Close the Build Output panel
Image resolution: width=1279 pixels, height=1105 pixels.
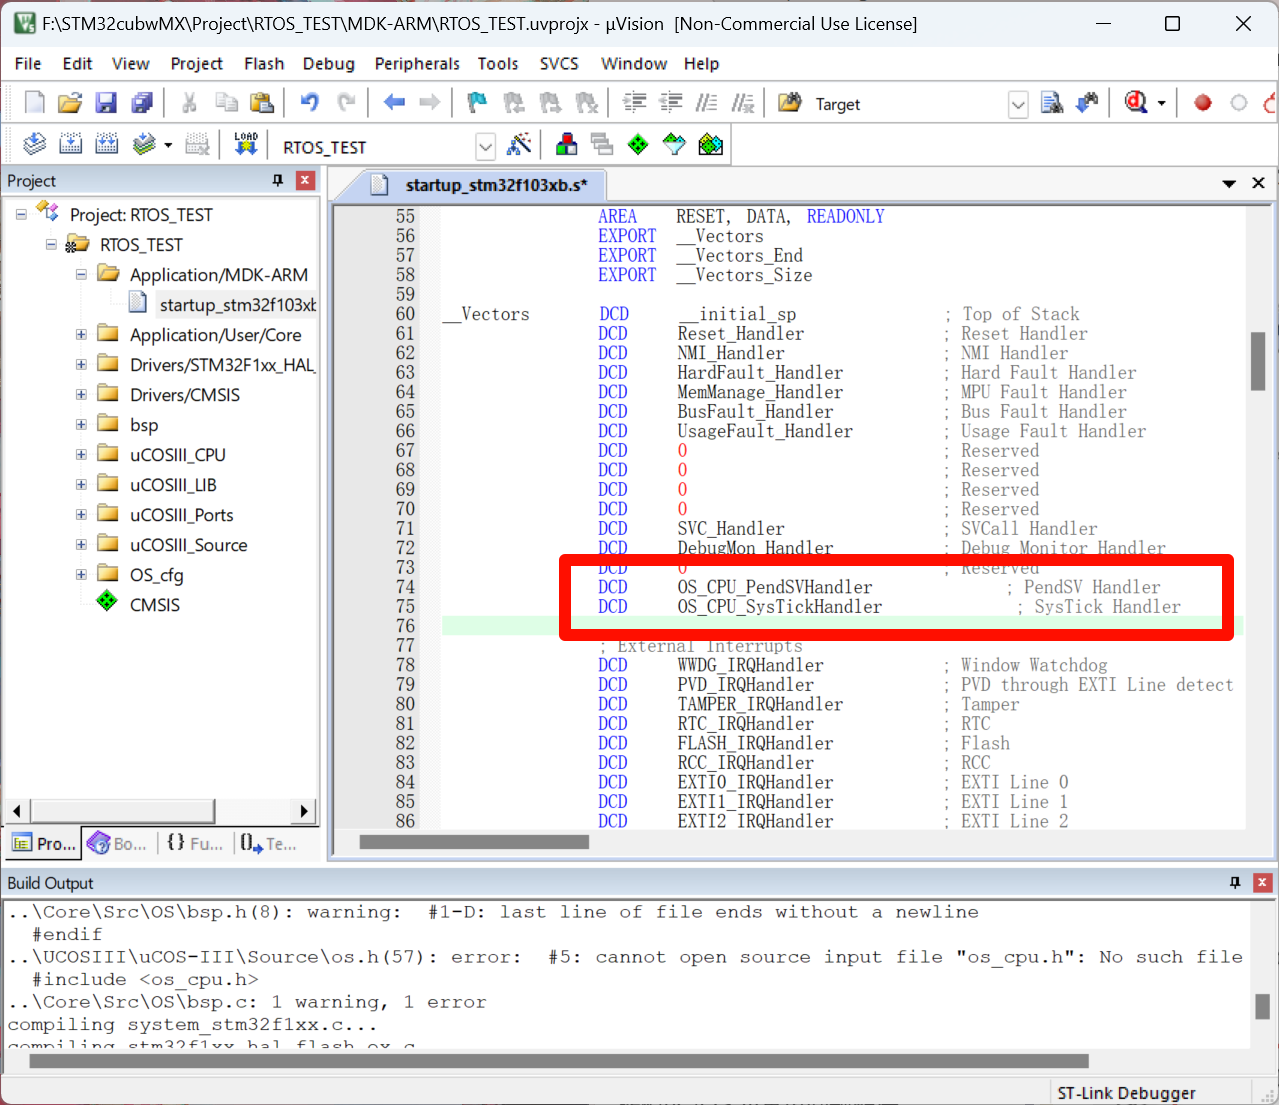tap(1262, 882)
